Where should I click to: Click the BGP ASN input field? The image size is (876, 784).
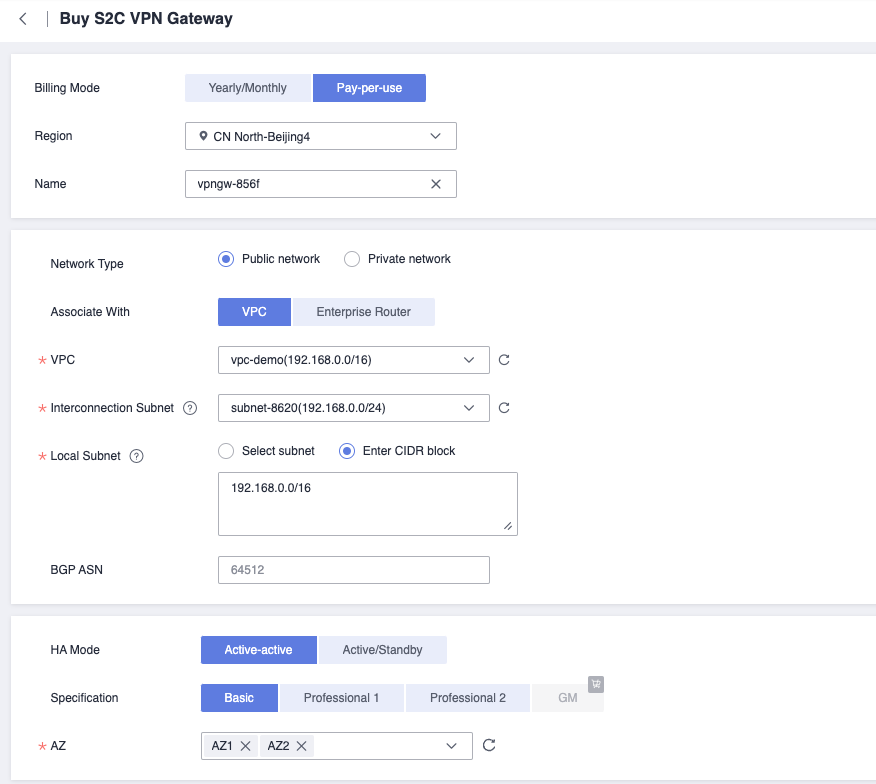[353, 570]
